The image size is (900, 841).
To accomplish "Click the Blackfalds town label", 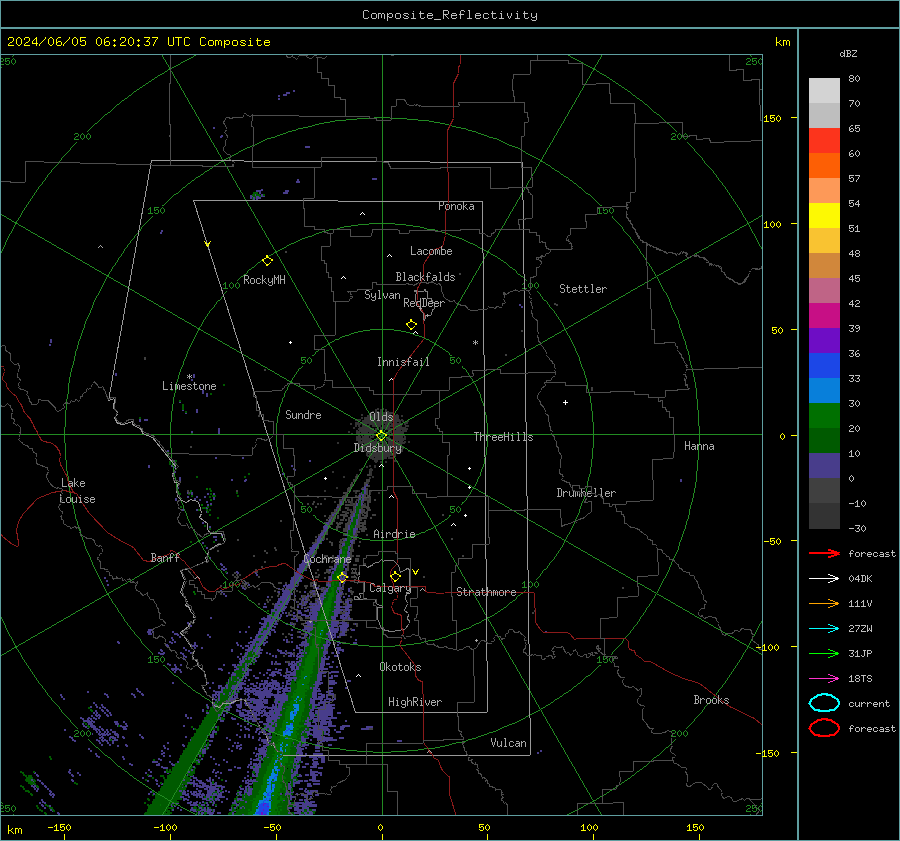I will tap(425, 277).
